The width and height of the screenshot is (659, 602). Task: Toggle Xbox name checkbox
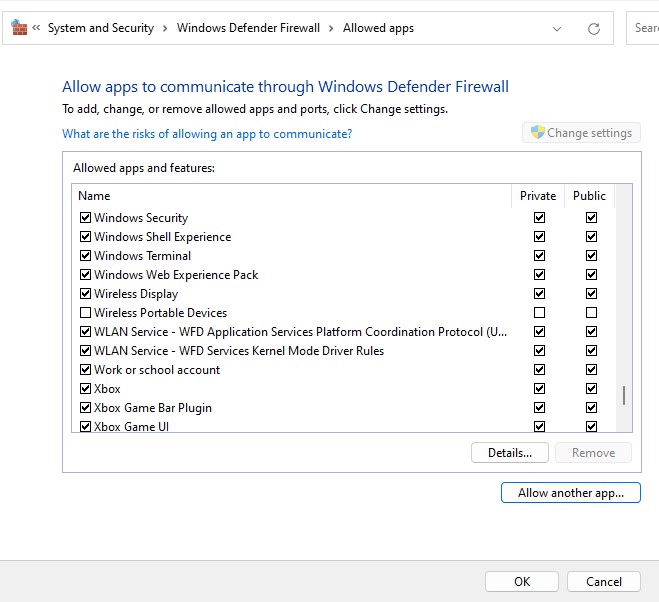click(85, 388)
